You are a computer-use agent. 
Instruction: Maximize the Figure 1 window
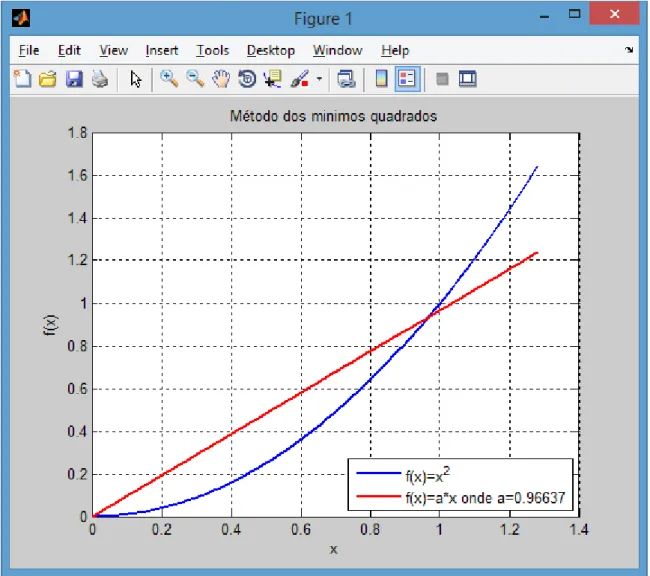575,15
